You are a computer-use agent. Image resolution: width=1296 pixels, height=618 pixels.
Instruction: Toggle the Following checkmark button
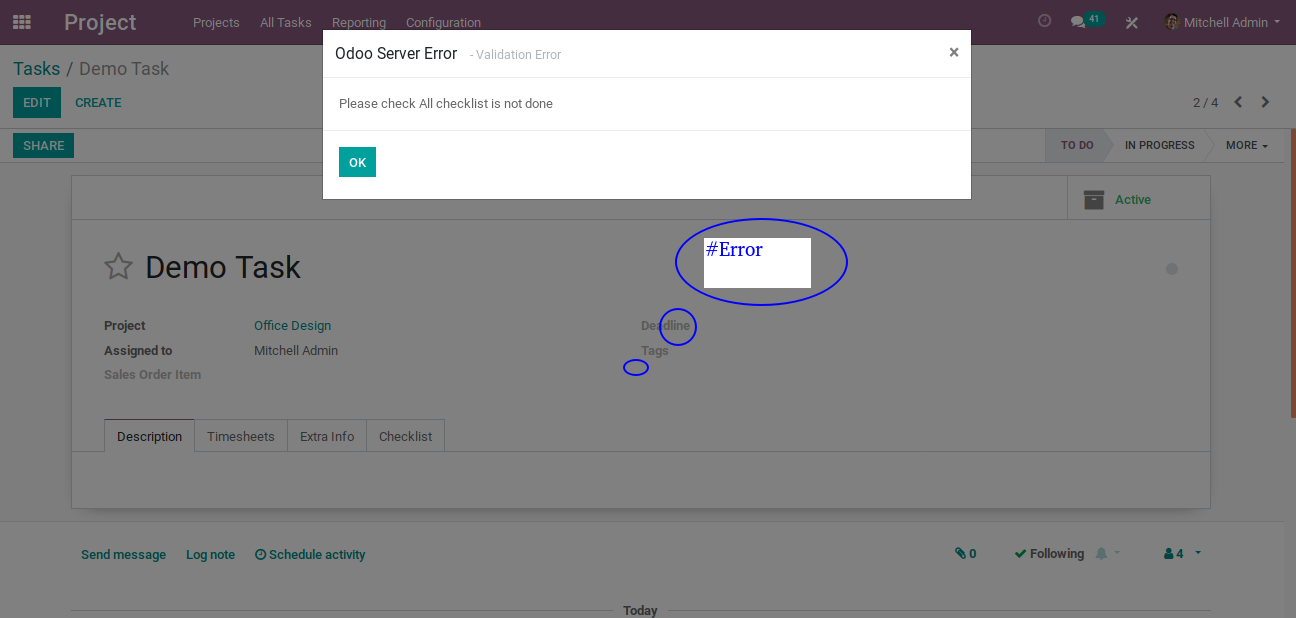point(1049,553)
